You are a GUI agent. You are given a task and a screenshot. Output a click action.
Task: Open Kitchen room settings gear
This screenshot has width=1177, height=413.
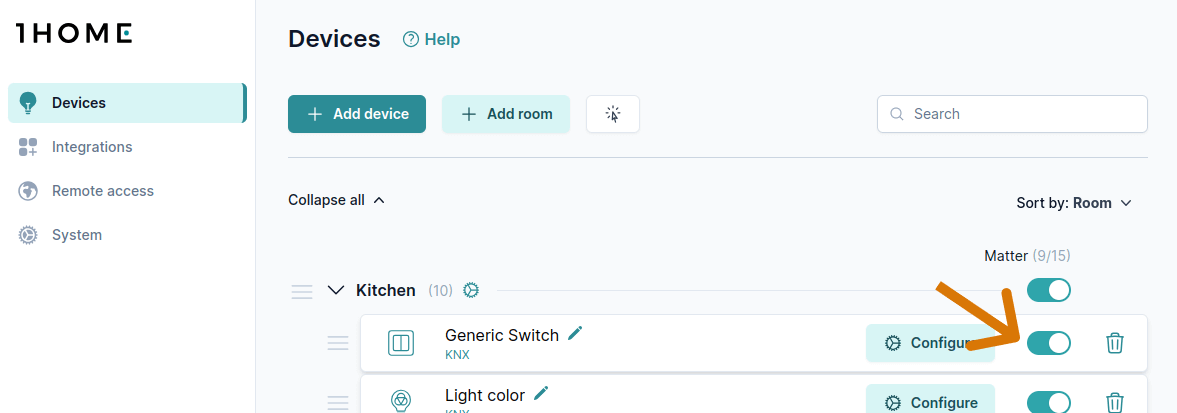point(471,290)
